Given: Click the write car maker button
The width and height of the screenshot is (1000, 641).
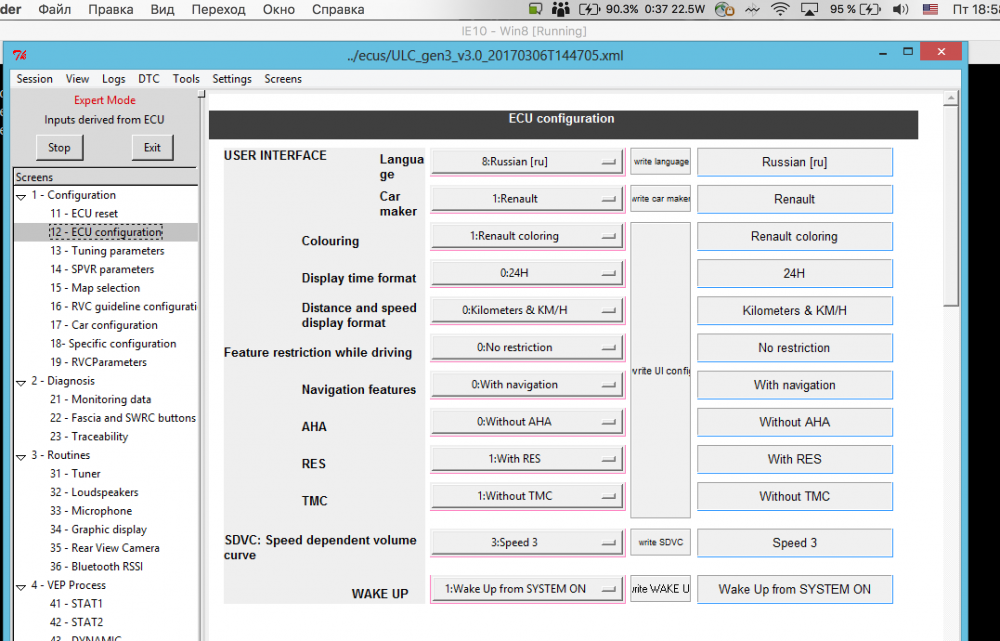Looking at the screenshot, I should click(x=661, y=198).
